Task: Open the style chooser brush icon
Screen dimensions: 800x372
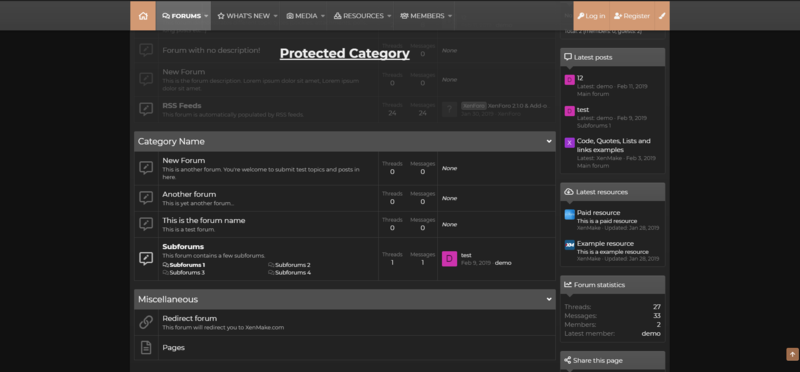Action: coord(662,16)
